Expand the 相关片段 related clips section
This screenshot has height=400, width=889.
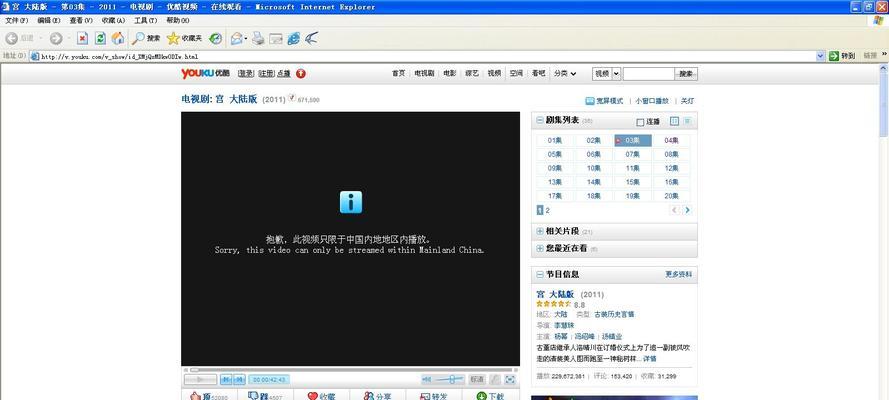539,231
